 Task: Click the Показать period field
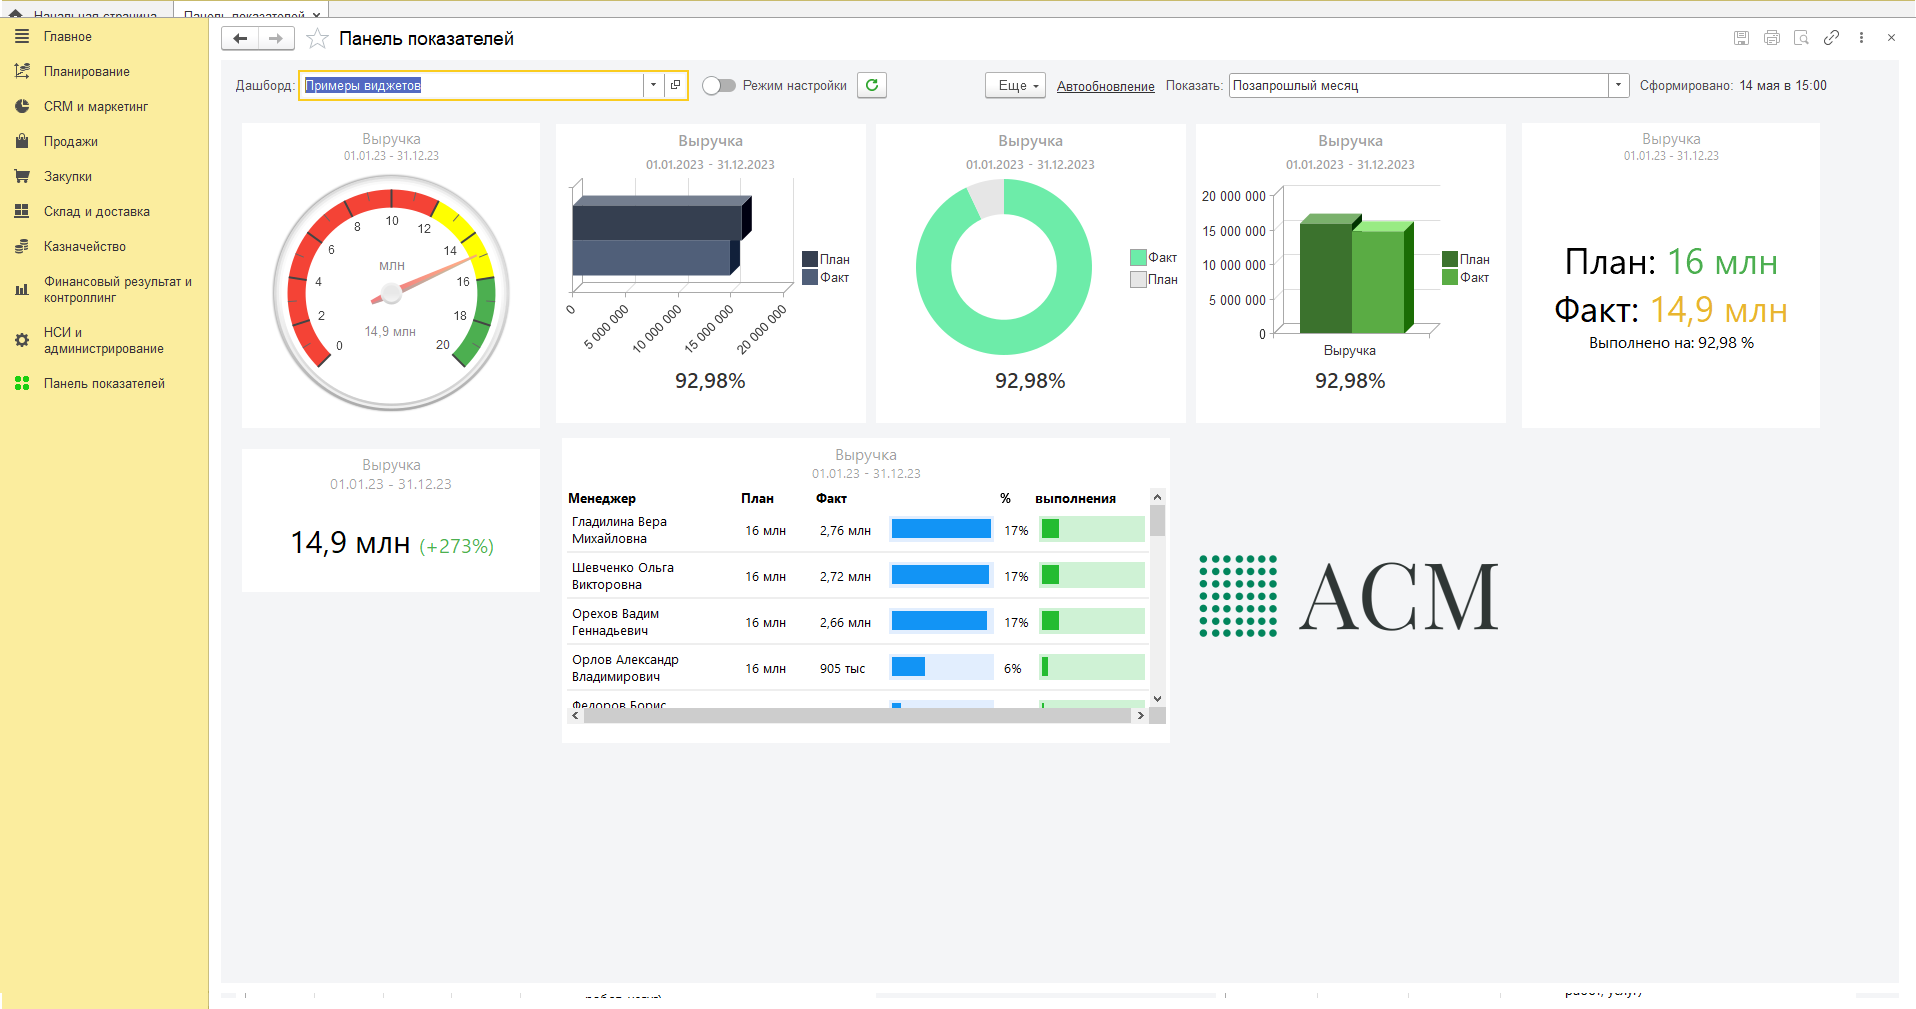(x=1418, y=85)
